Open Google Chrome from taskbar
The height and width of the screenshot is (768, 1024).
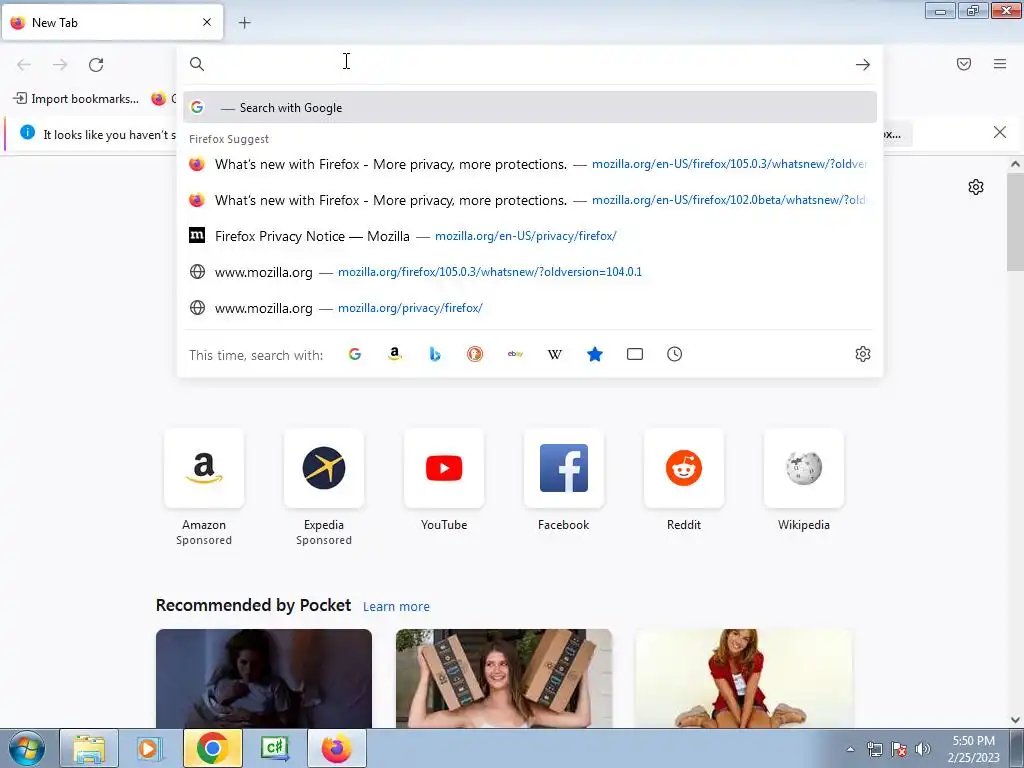coord(212,748)
